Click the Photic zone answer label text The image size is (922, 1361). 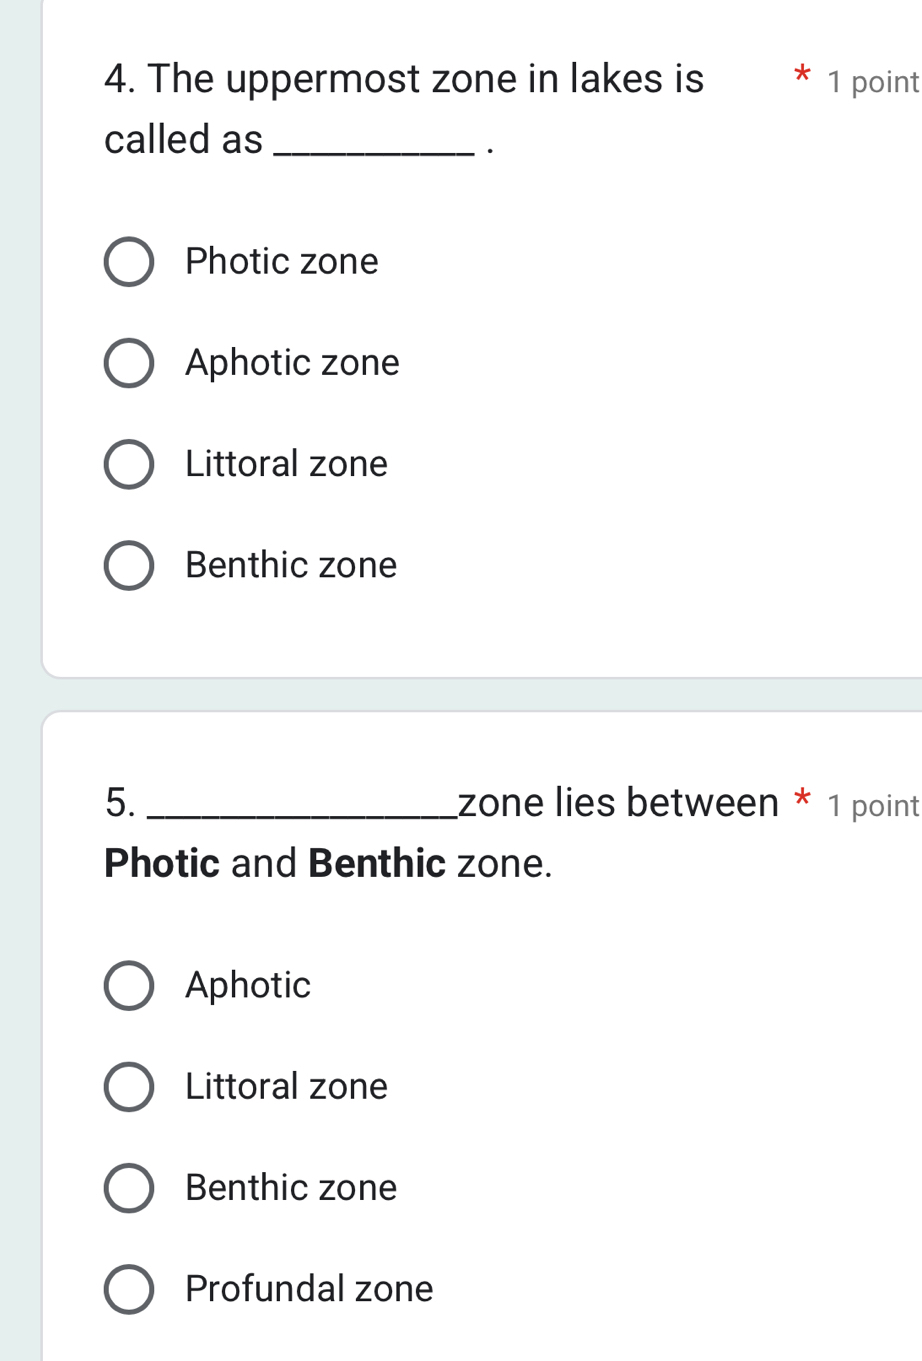point(281,262)
